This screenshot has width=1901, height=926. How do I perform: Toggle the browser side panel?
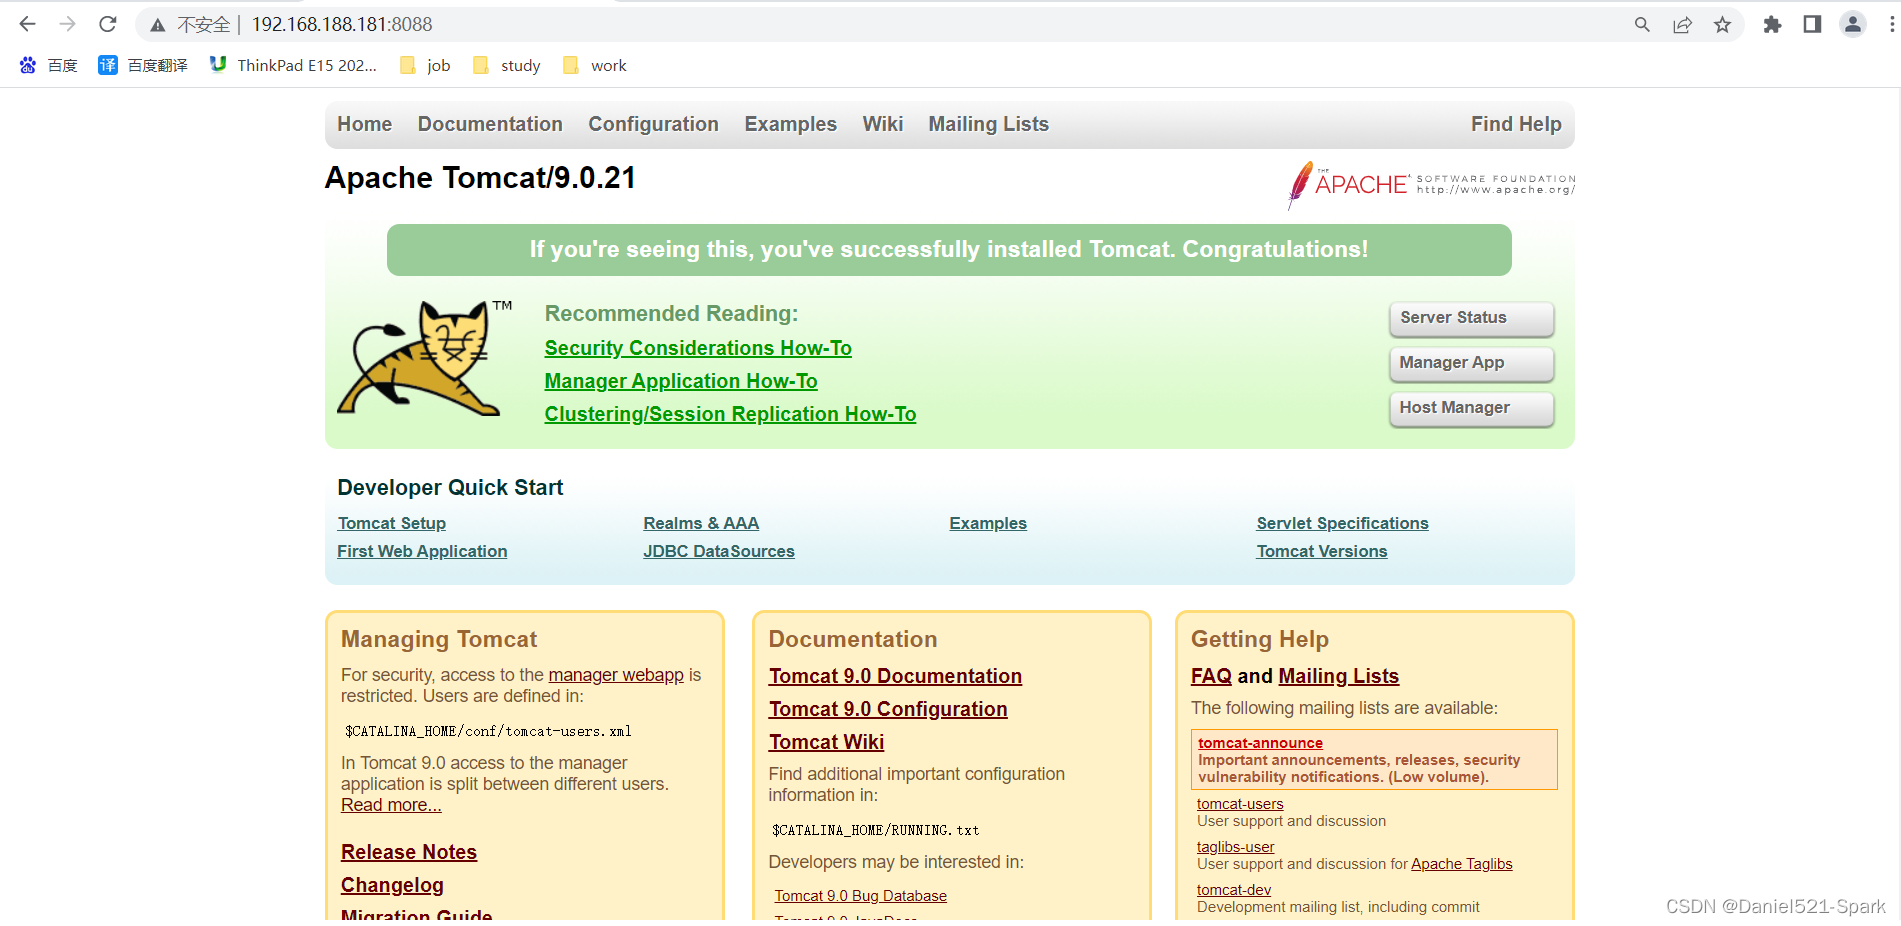tap(1812, 25)
